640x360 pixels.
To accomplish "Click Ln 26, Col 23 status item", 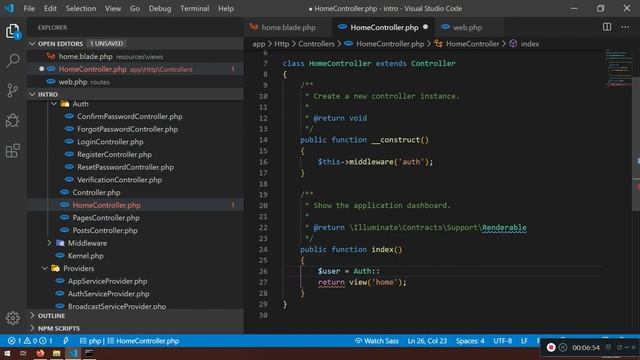I will [x=427, y=341].
